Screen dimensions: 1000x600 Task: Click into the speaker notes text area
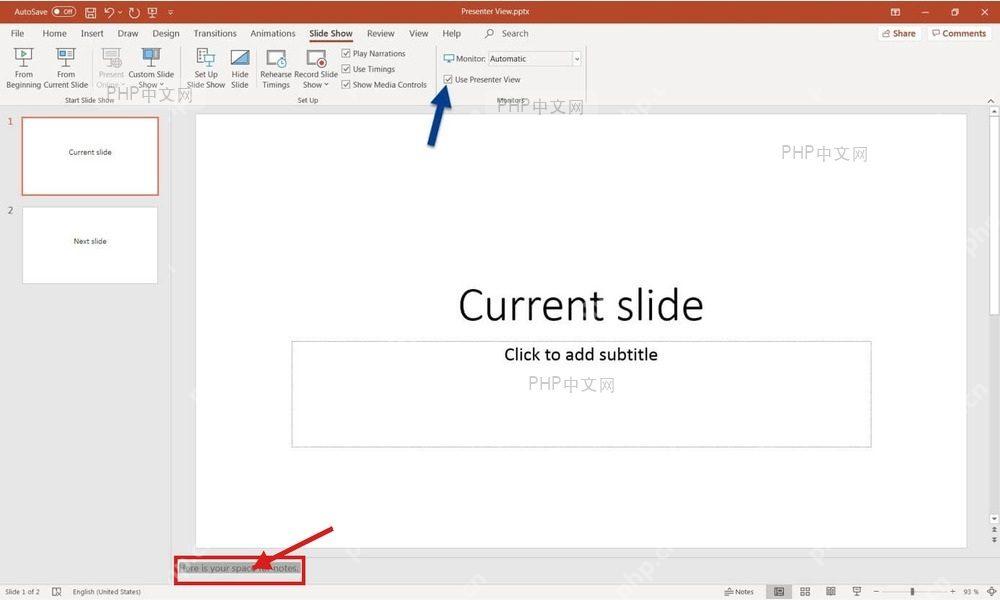(239, 568)
